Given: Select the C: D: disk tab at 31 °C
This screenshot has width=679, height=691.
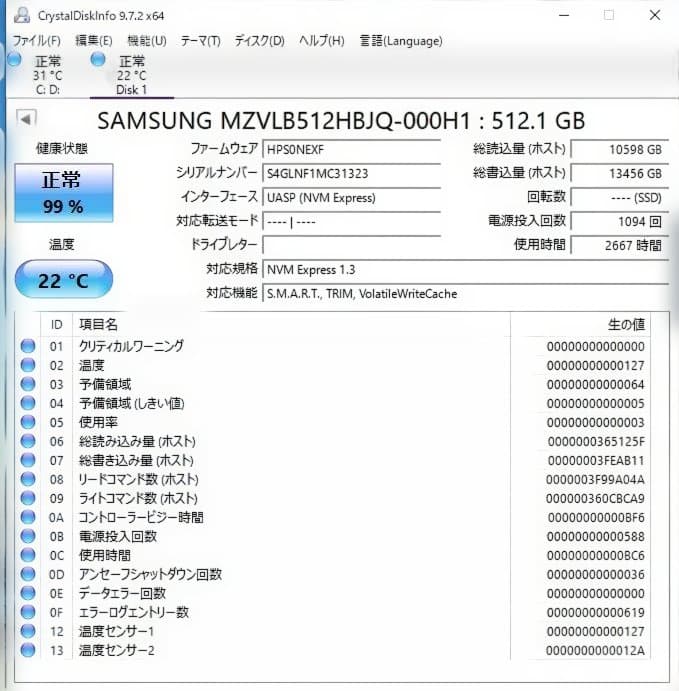Looking at the screenshot, I should tap(48, 75).
